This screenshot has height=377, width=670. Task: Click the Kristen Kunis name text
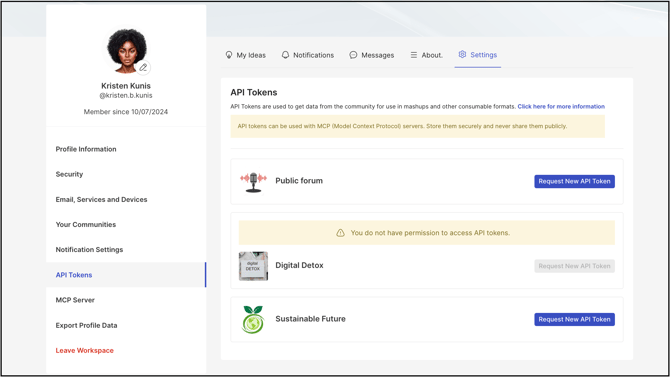coord(126,86)
